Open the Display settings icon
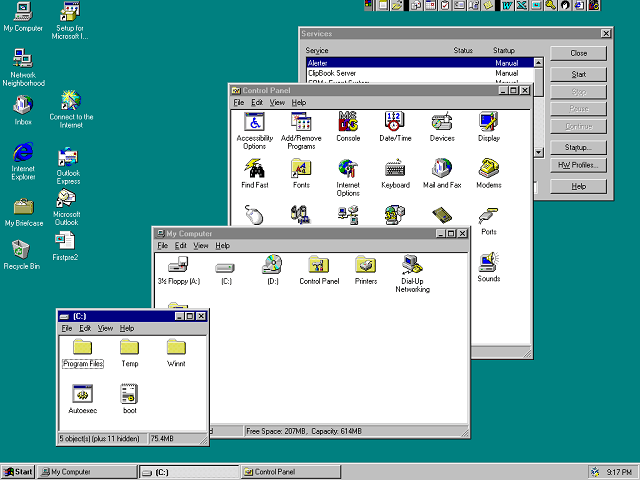The width and height of the screenshot is (640, 480). pyautogui.click(x=489, y=127)
